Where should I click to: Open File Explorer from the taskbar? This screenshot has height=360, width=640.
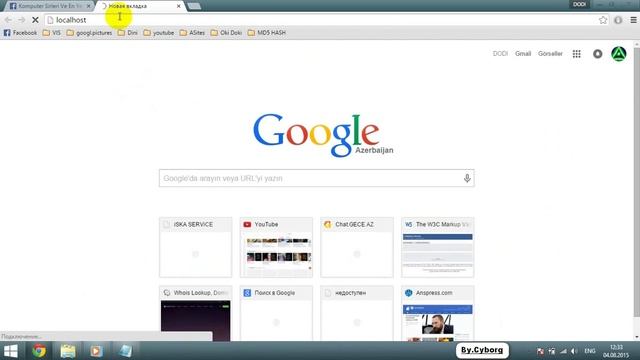pyautogui.click(x=68, y=351)
